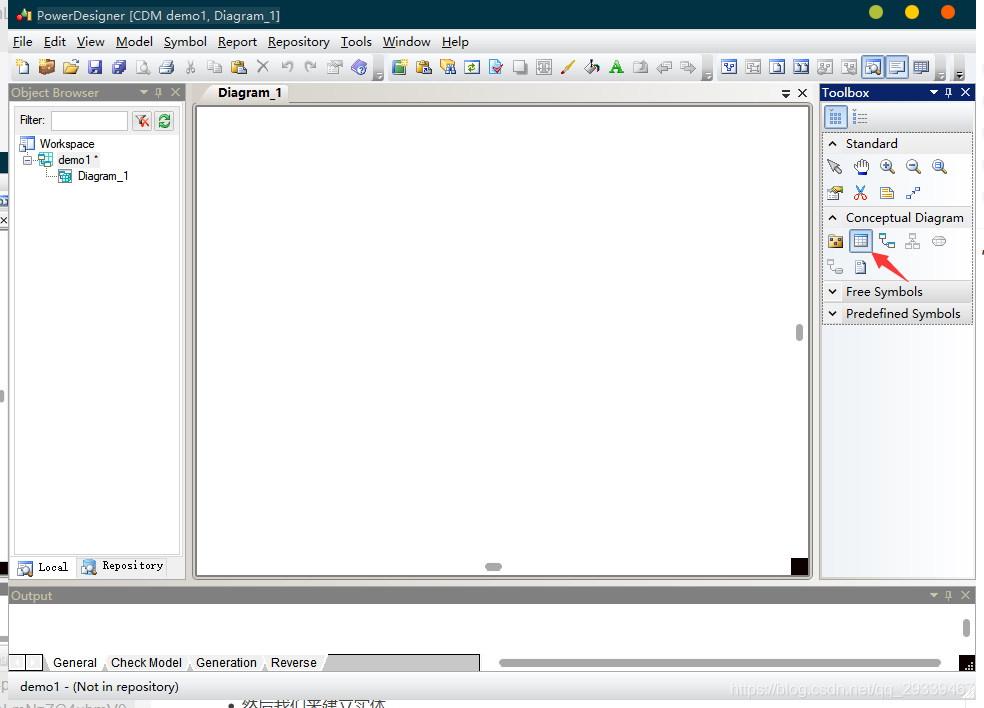Switch to the Repository browser tab
This screenshot has height=708, width=984.
click(123, 566)
